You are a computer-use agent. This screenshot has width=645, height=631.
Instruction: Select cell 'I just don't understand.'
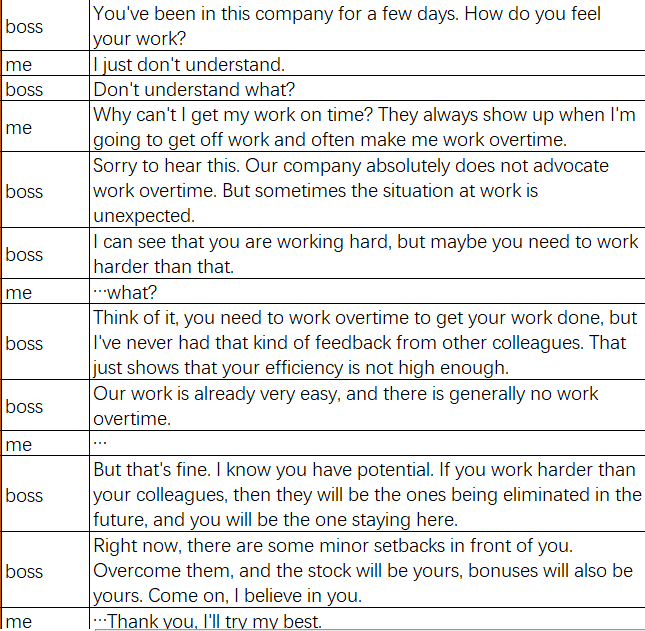[367, 63]
